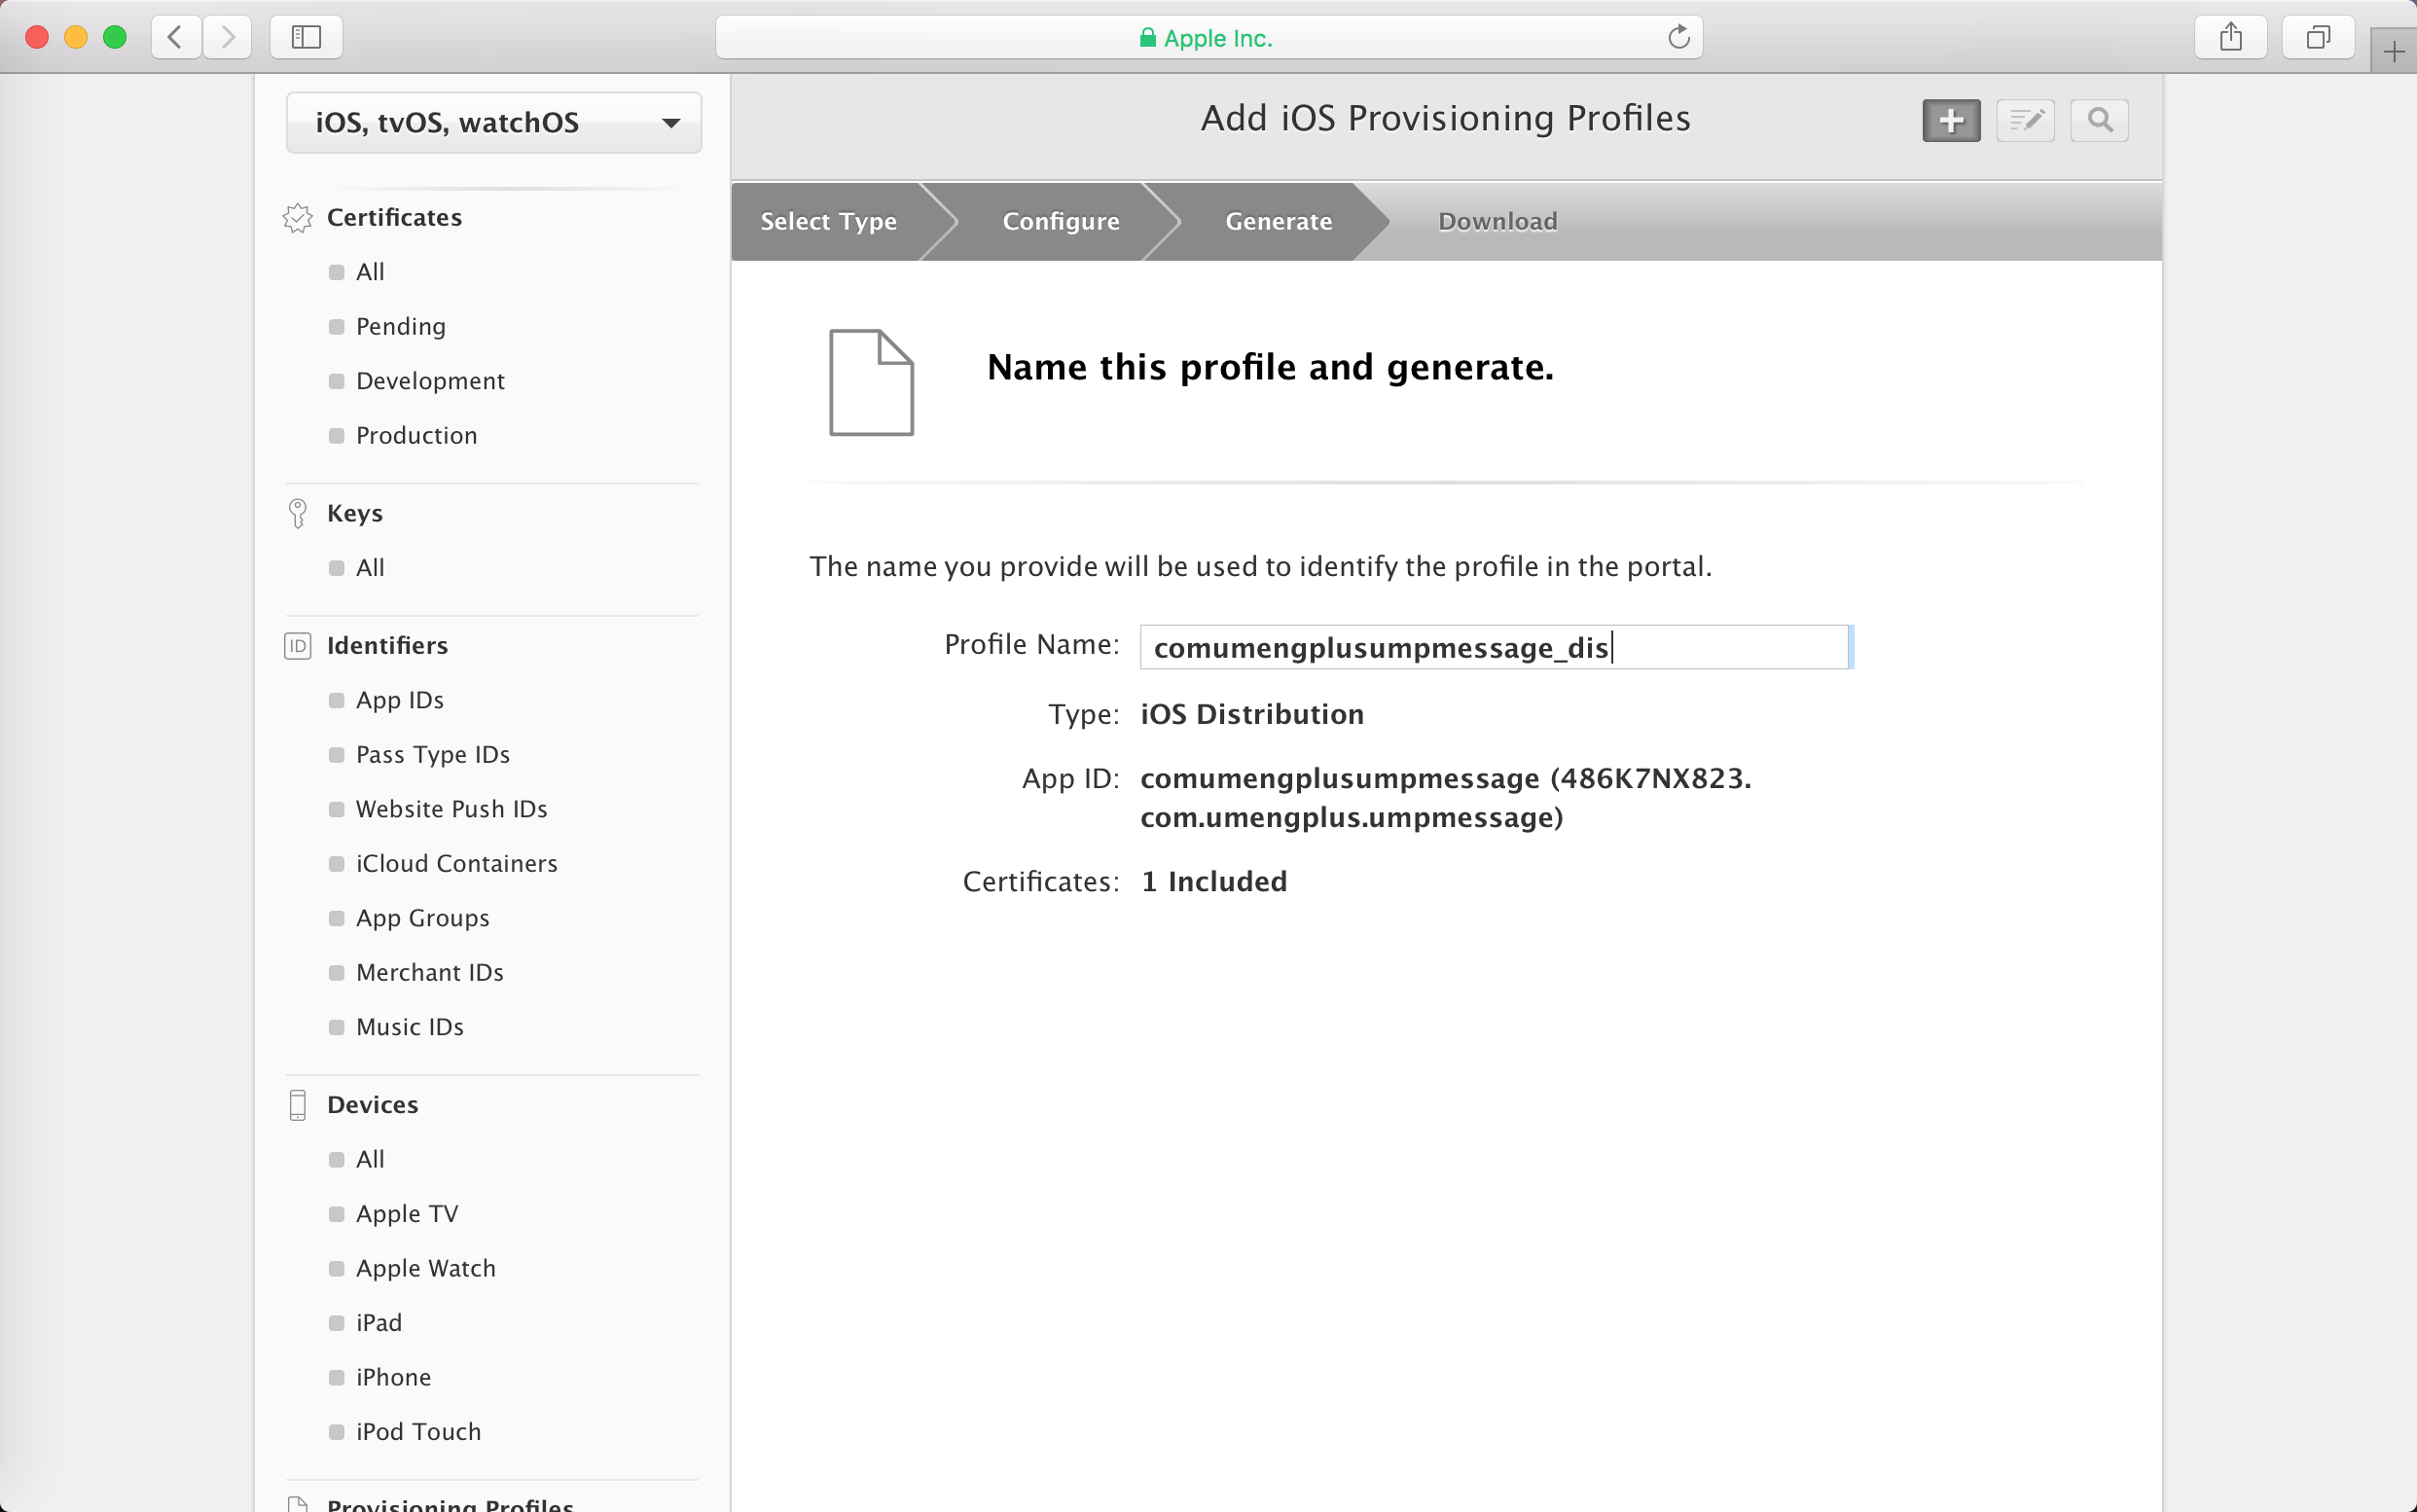Go back with Safari's back arrow
Image resolution: width=2417 pixels, height=1512 pixels.
point(176,38)
